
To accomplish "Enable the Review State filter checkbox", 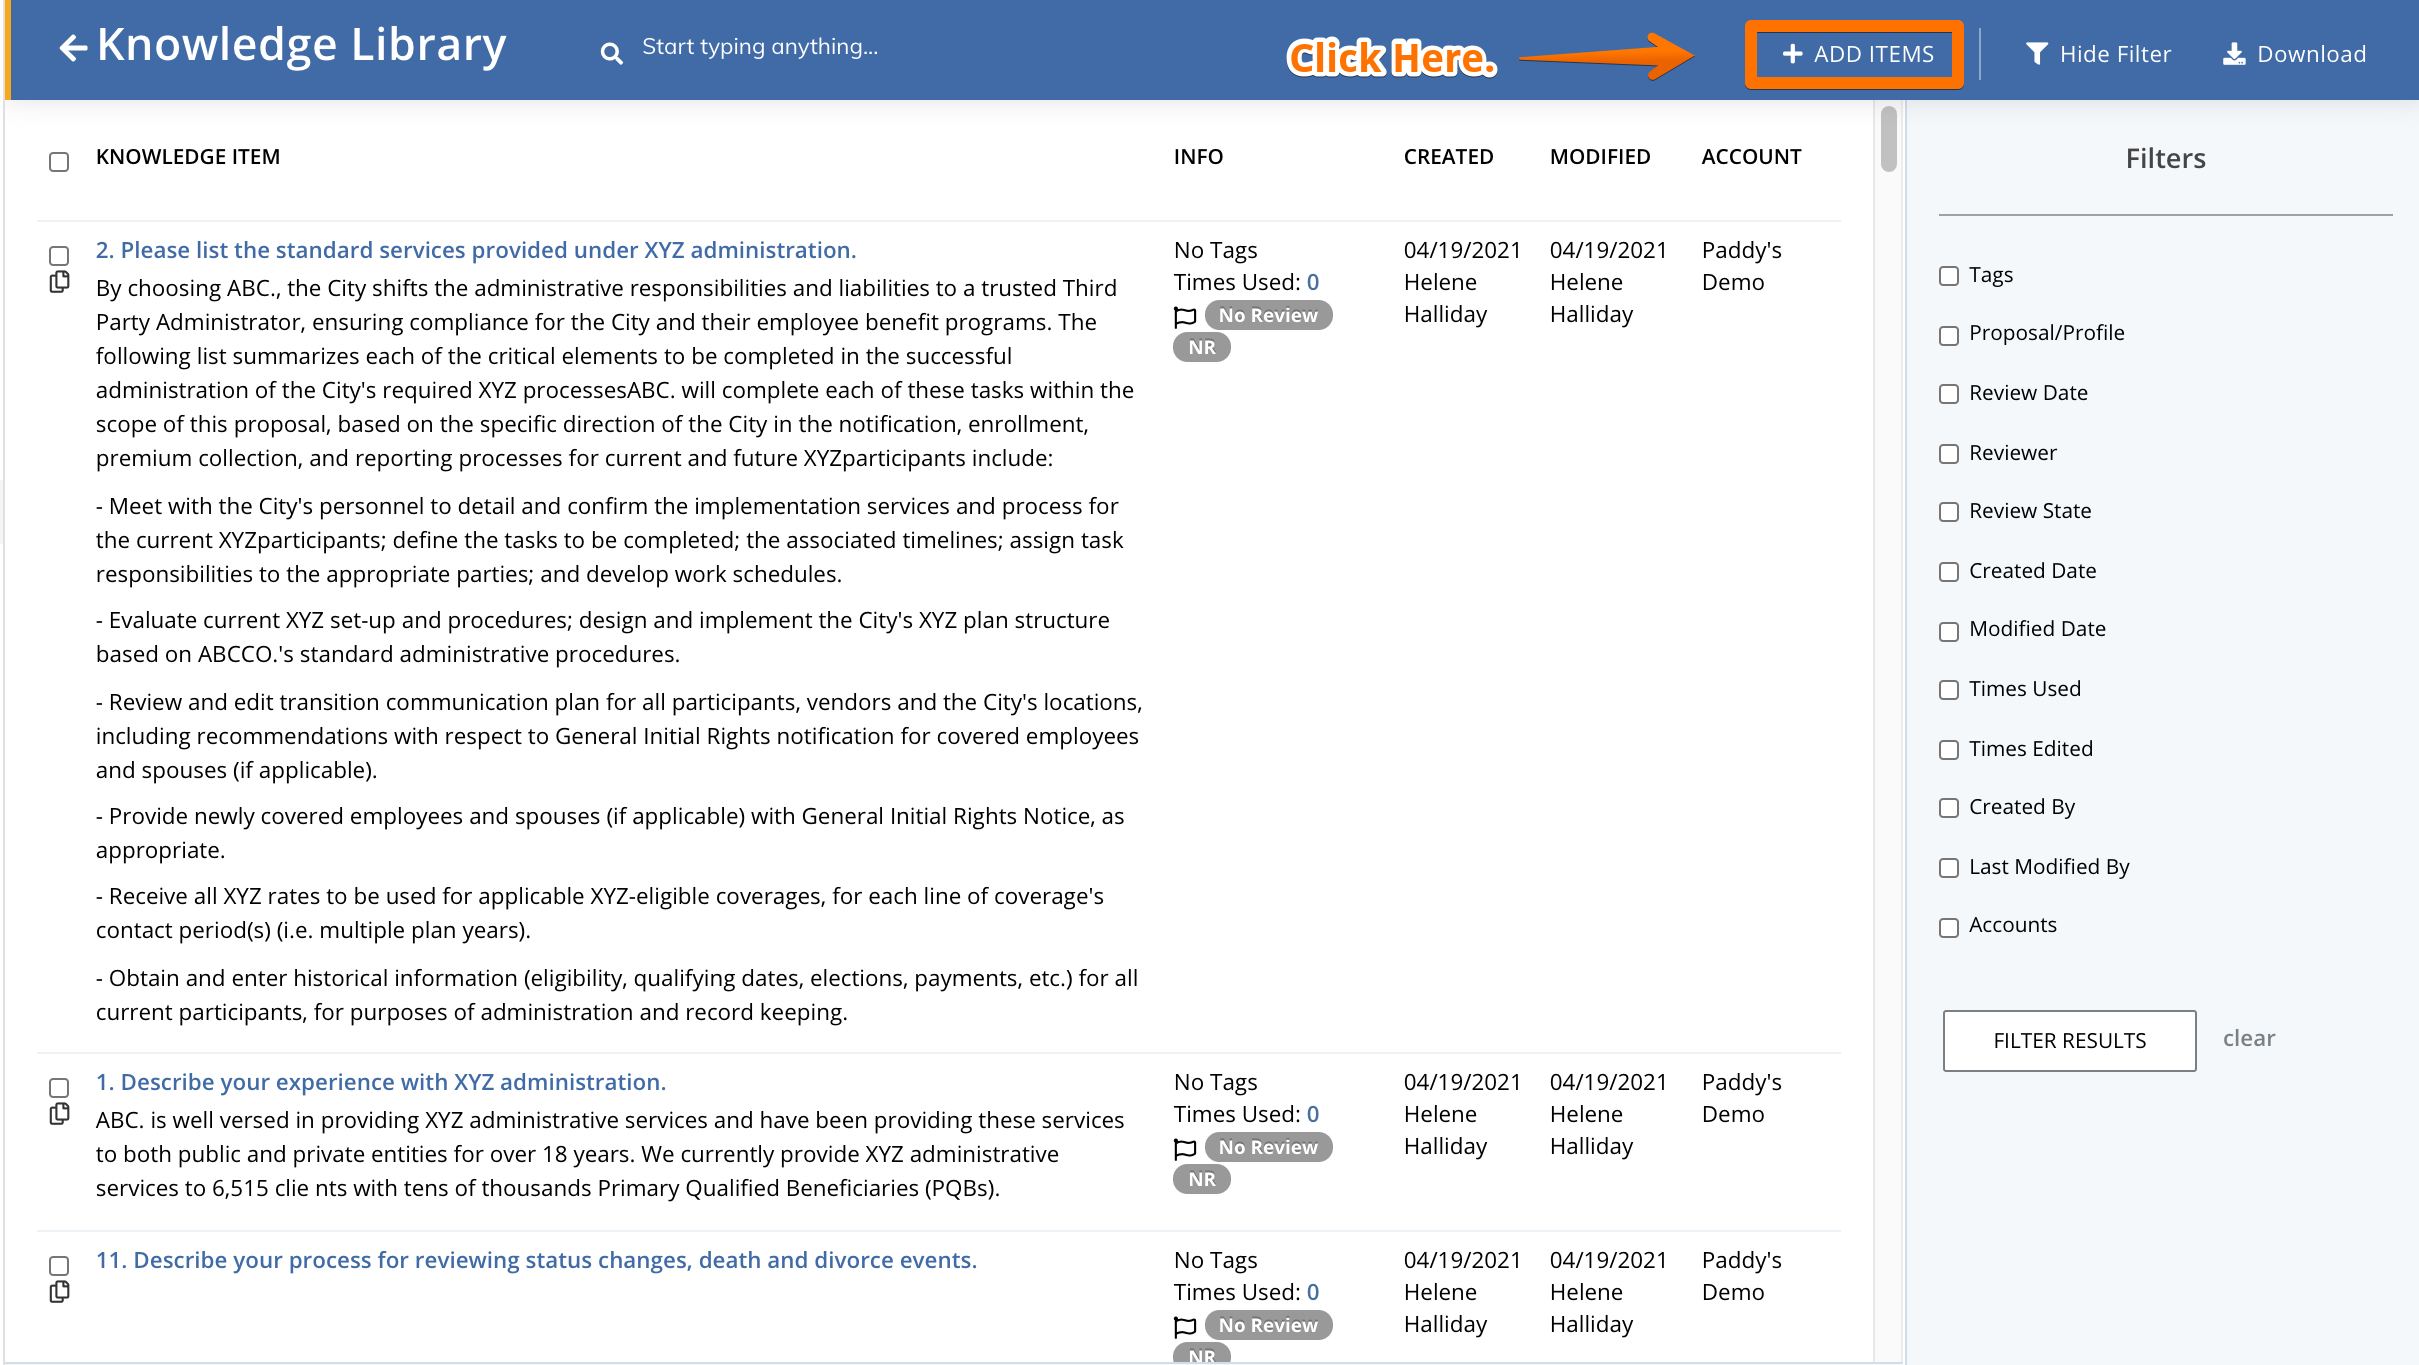I will 1949,512.
